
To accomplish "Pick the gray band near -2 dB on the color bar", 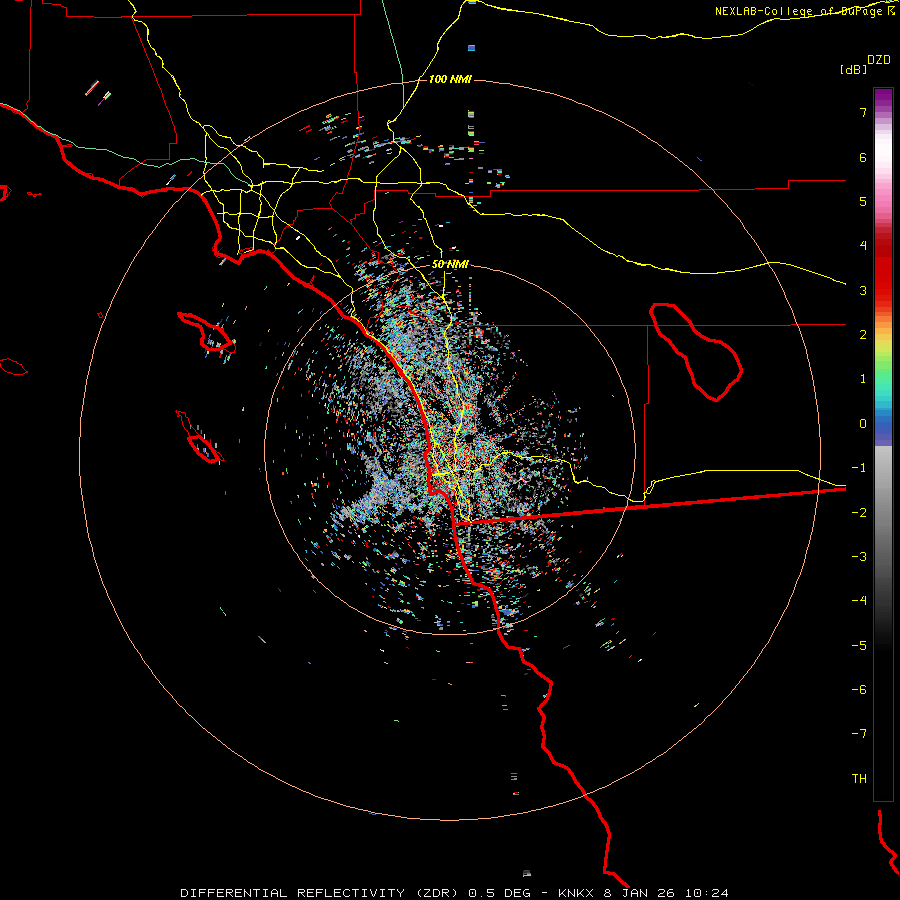I will 883,511.
